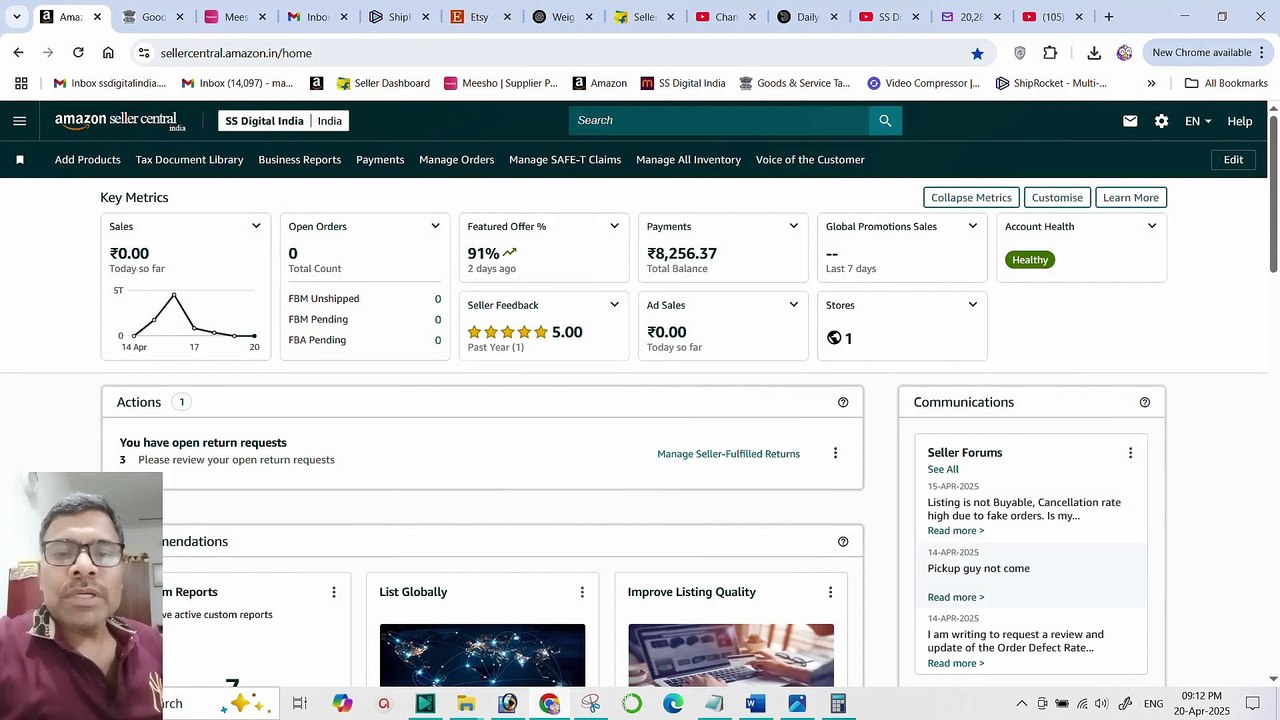
Task: Open the messages envelope icon
Action: (x=1130, y=121)
